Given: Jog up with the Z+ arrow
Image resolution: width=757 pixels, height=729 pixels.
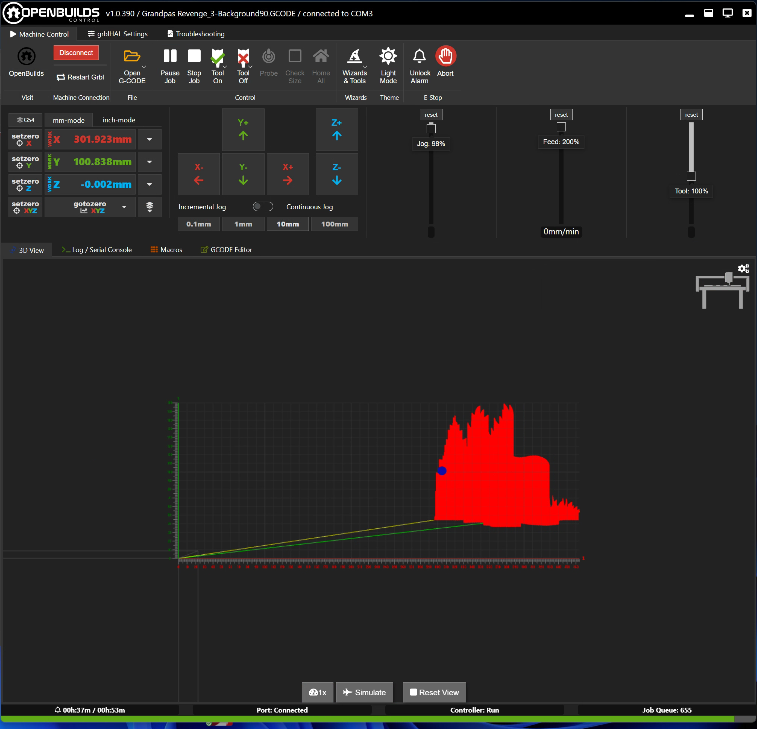Looking at the screenshot, I should tap(337, 130).
